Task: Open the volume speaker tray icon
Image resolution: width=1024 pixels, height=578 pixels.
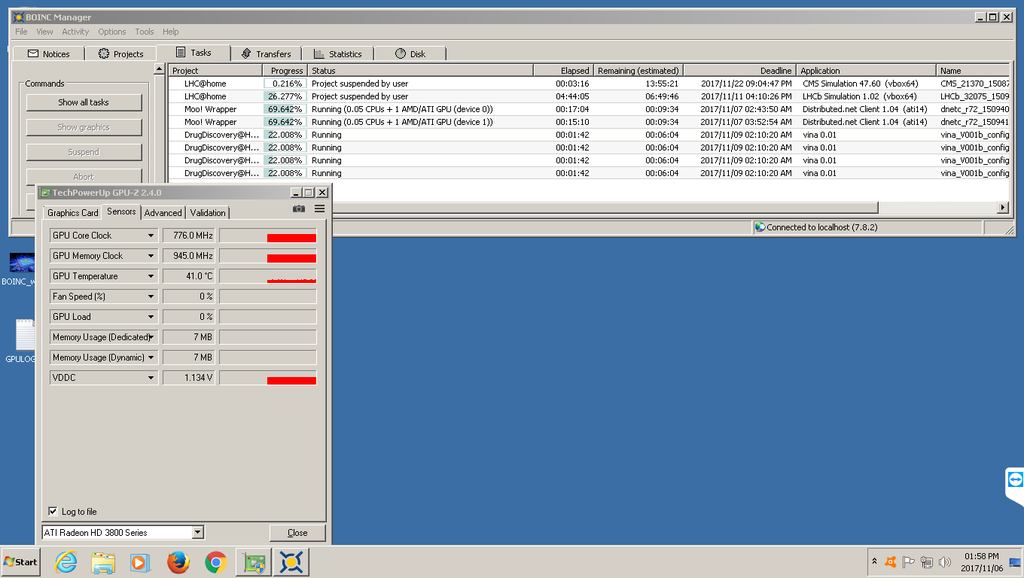Action: coord(944,562)
